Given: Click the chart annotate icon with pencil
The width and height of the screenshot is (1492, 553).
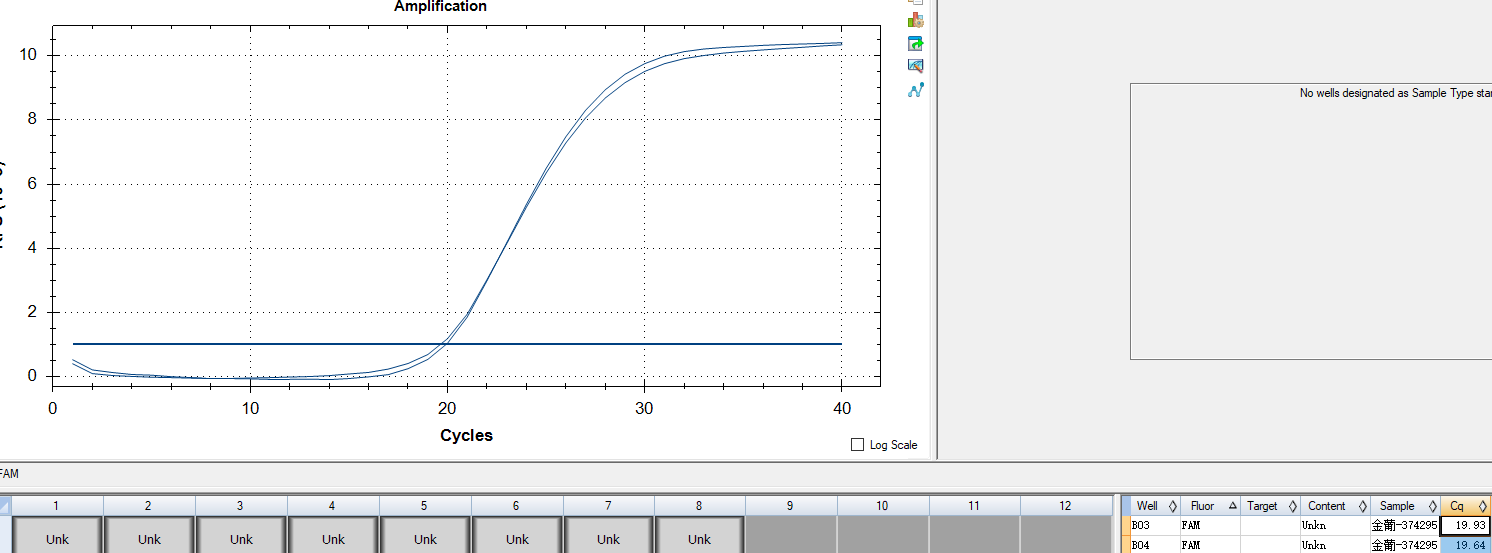Looking at the screenshot, I should pyautogui.click(x=915, y=66).
